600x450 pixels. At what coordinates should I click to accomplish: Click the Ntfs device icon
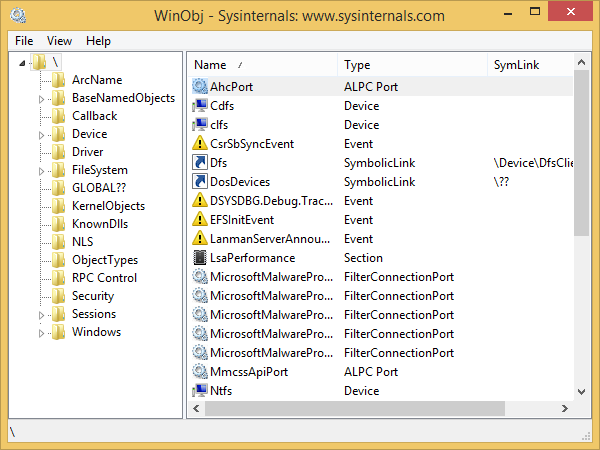coord(199,391)
